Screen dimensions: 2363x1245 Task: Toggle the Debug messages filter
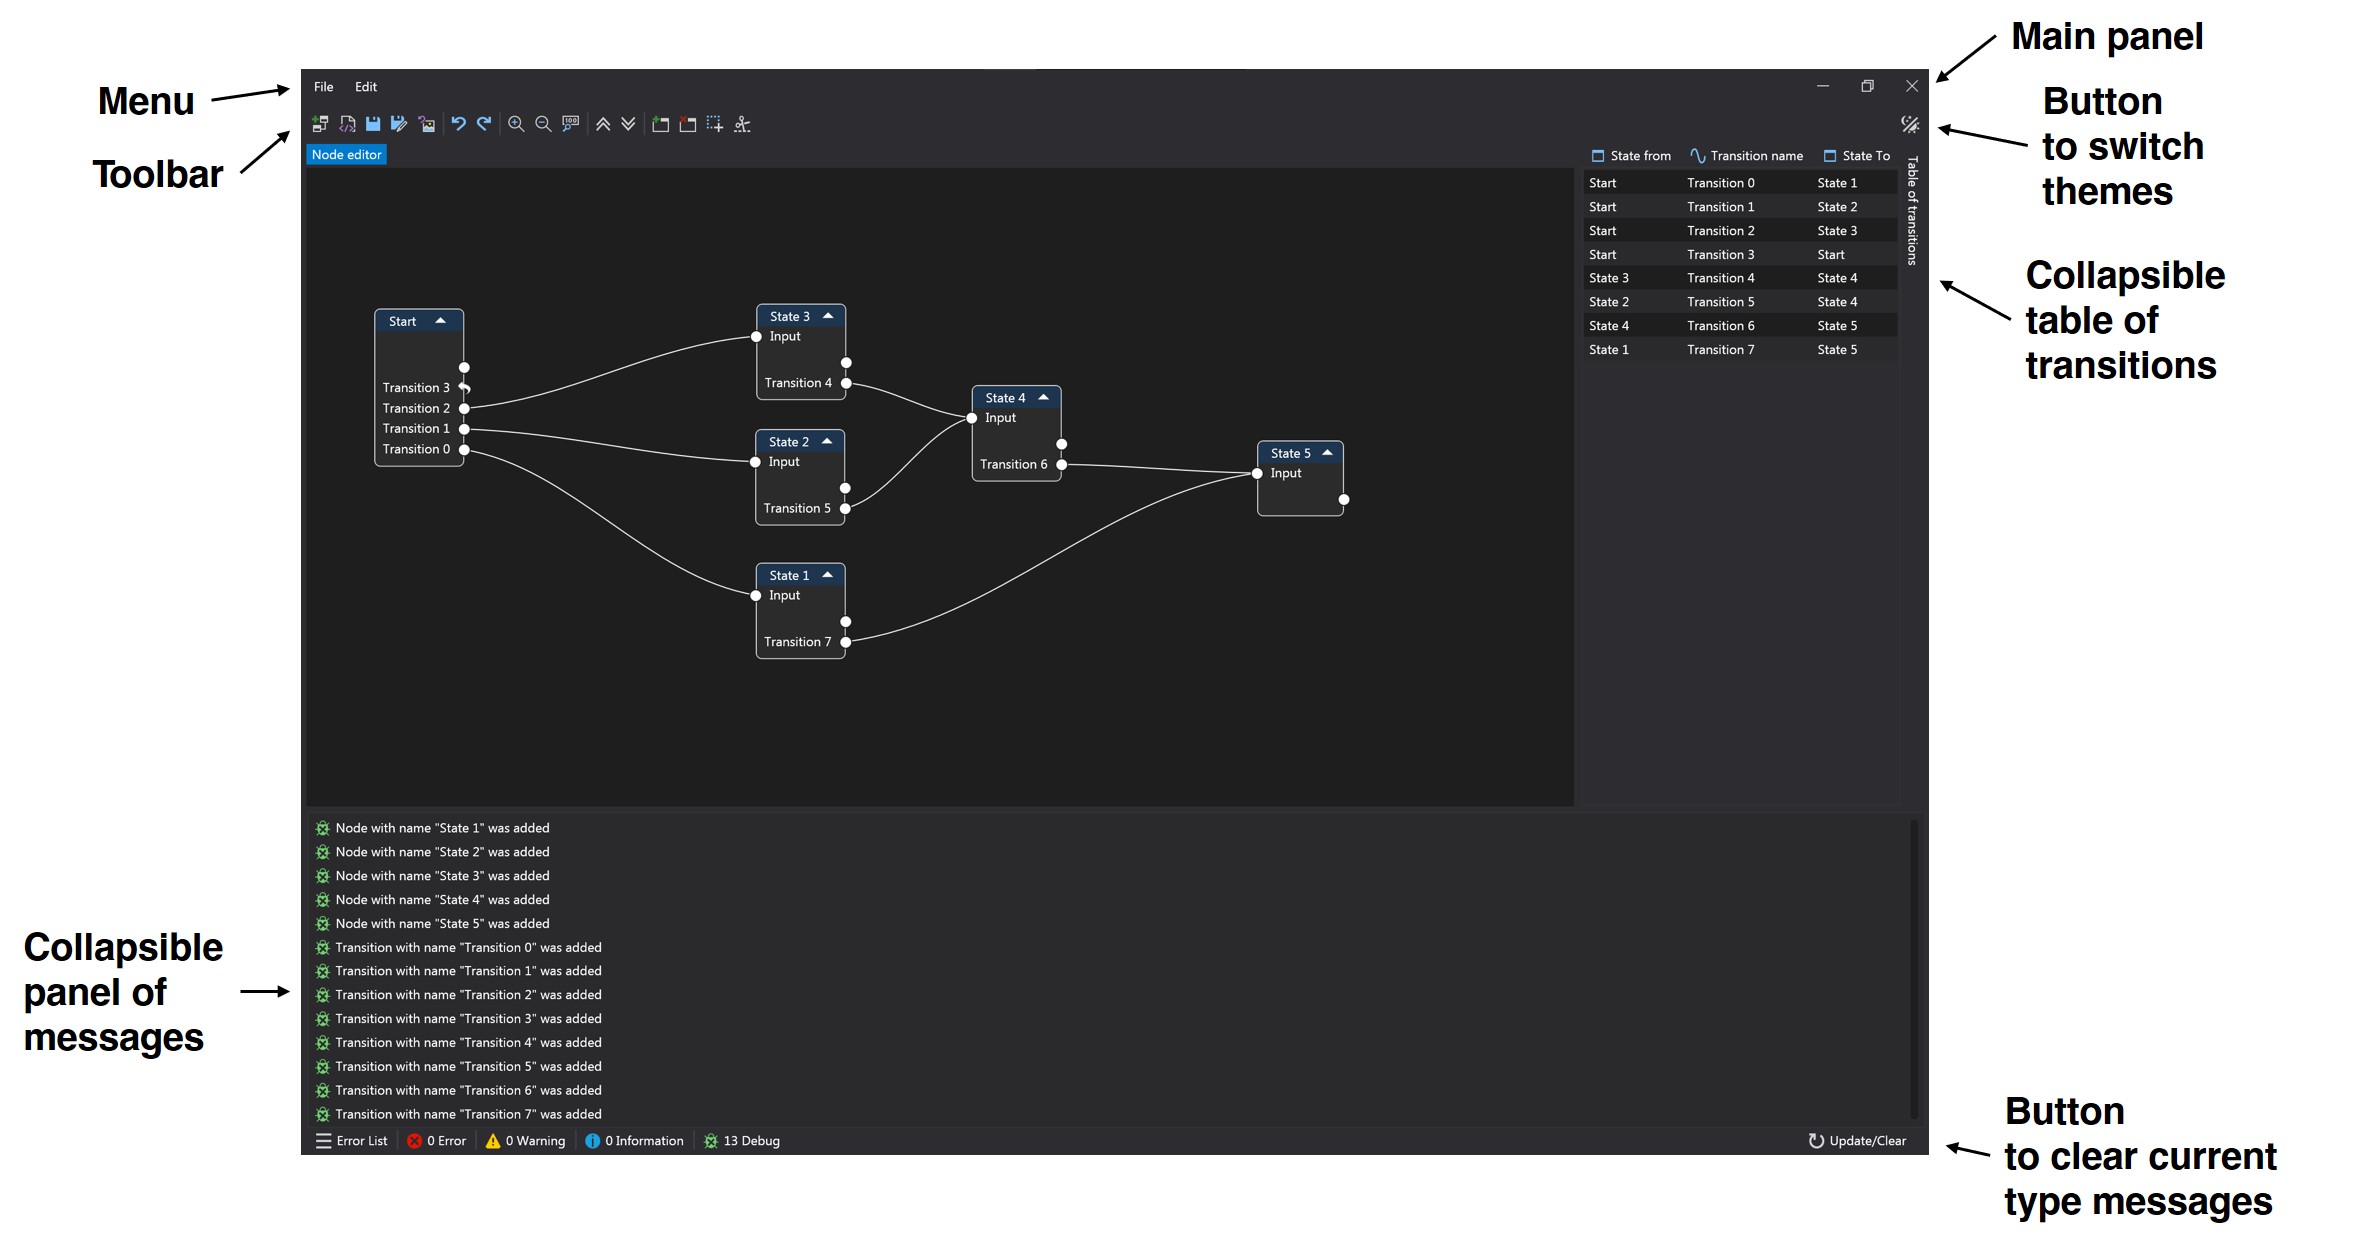(x=741, y=1141)
